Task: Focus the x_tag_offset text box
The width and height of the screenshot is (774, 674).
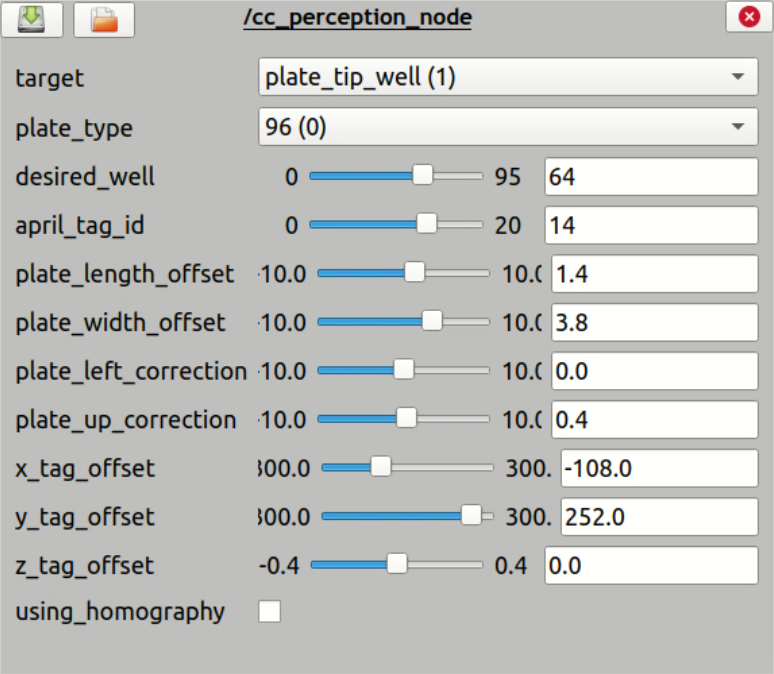Action: tap(659, 468)
